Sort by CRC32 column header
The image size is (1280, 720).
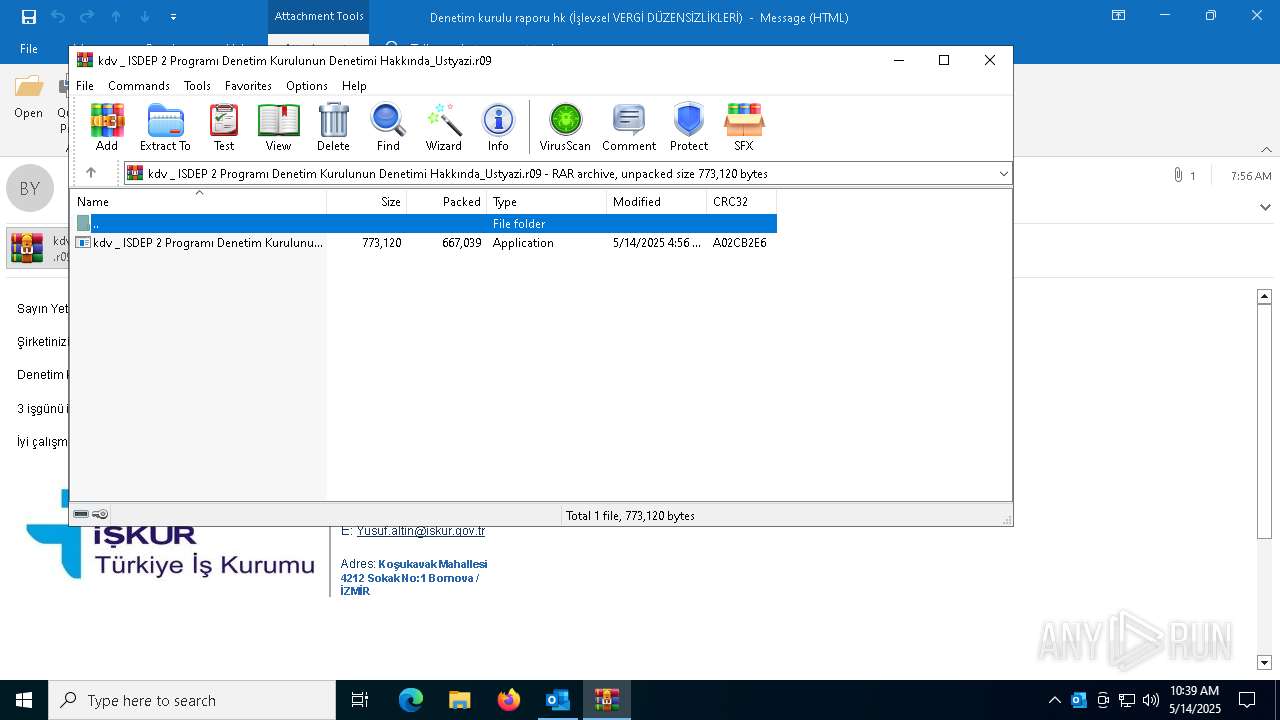click(x=742, y=201)
